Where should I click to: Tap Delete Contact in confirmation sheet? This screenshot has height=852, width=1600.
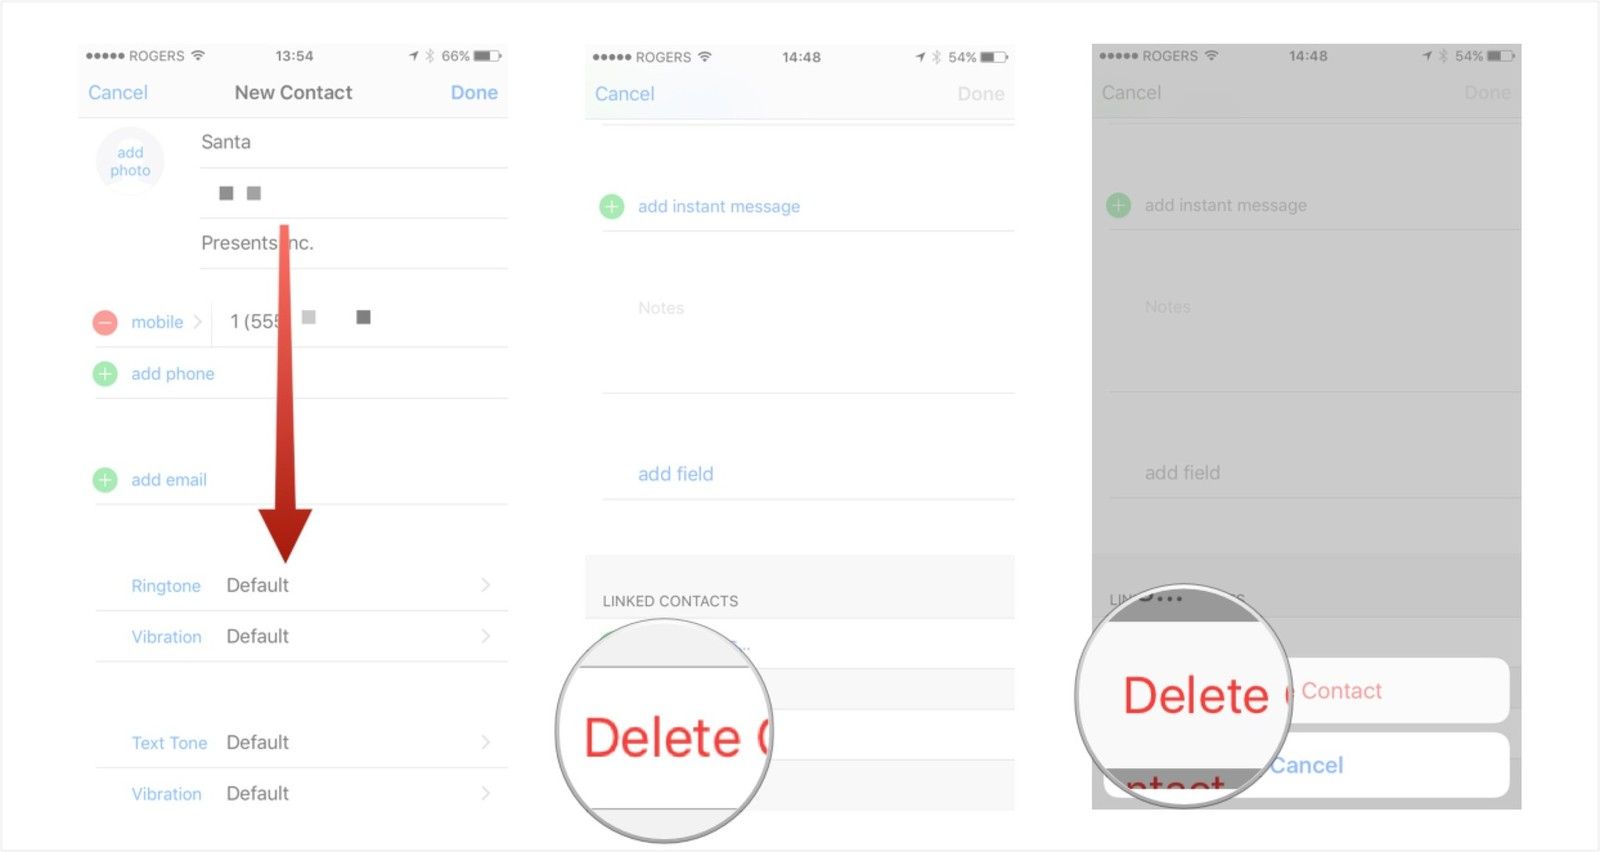tap(1306, 690)
